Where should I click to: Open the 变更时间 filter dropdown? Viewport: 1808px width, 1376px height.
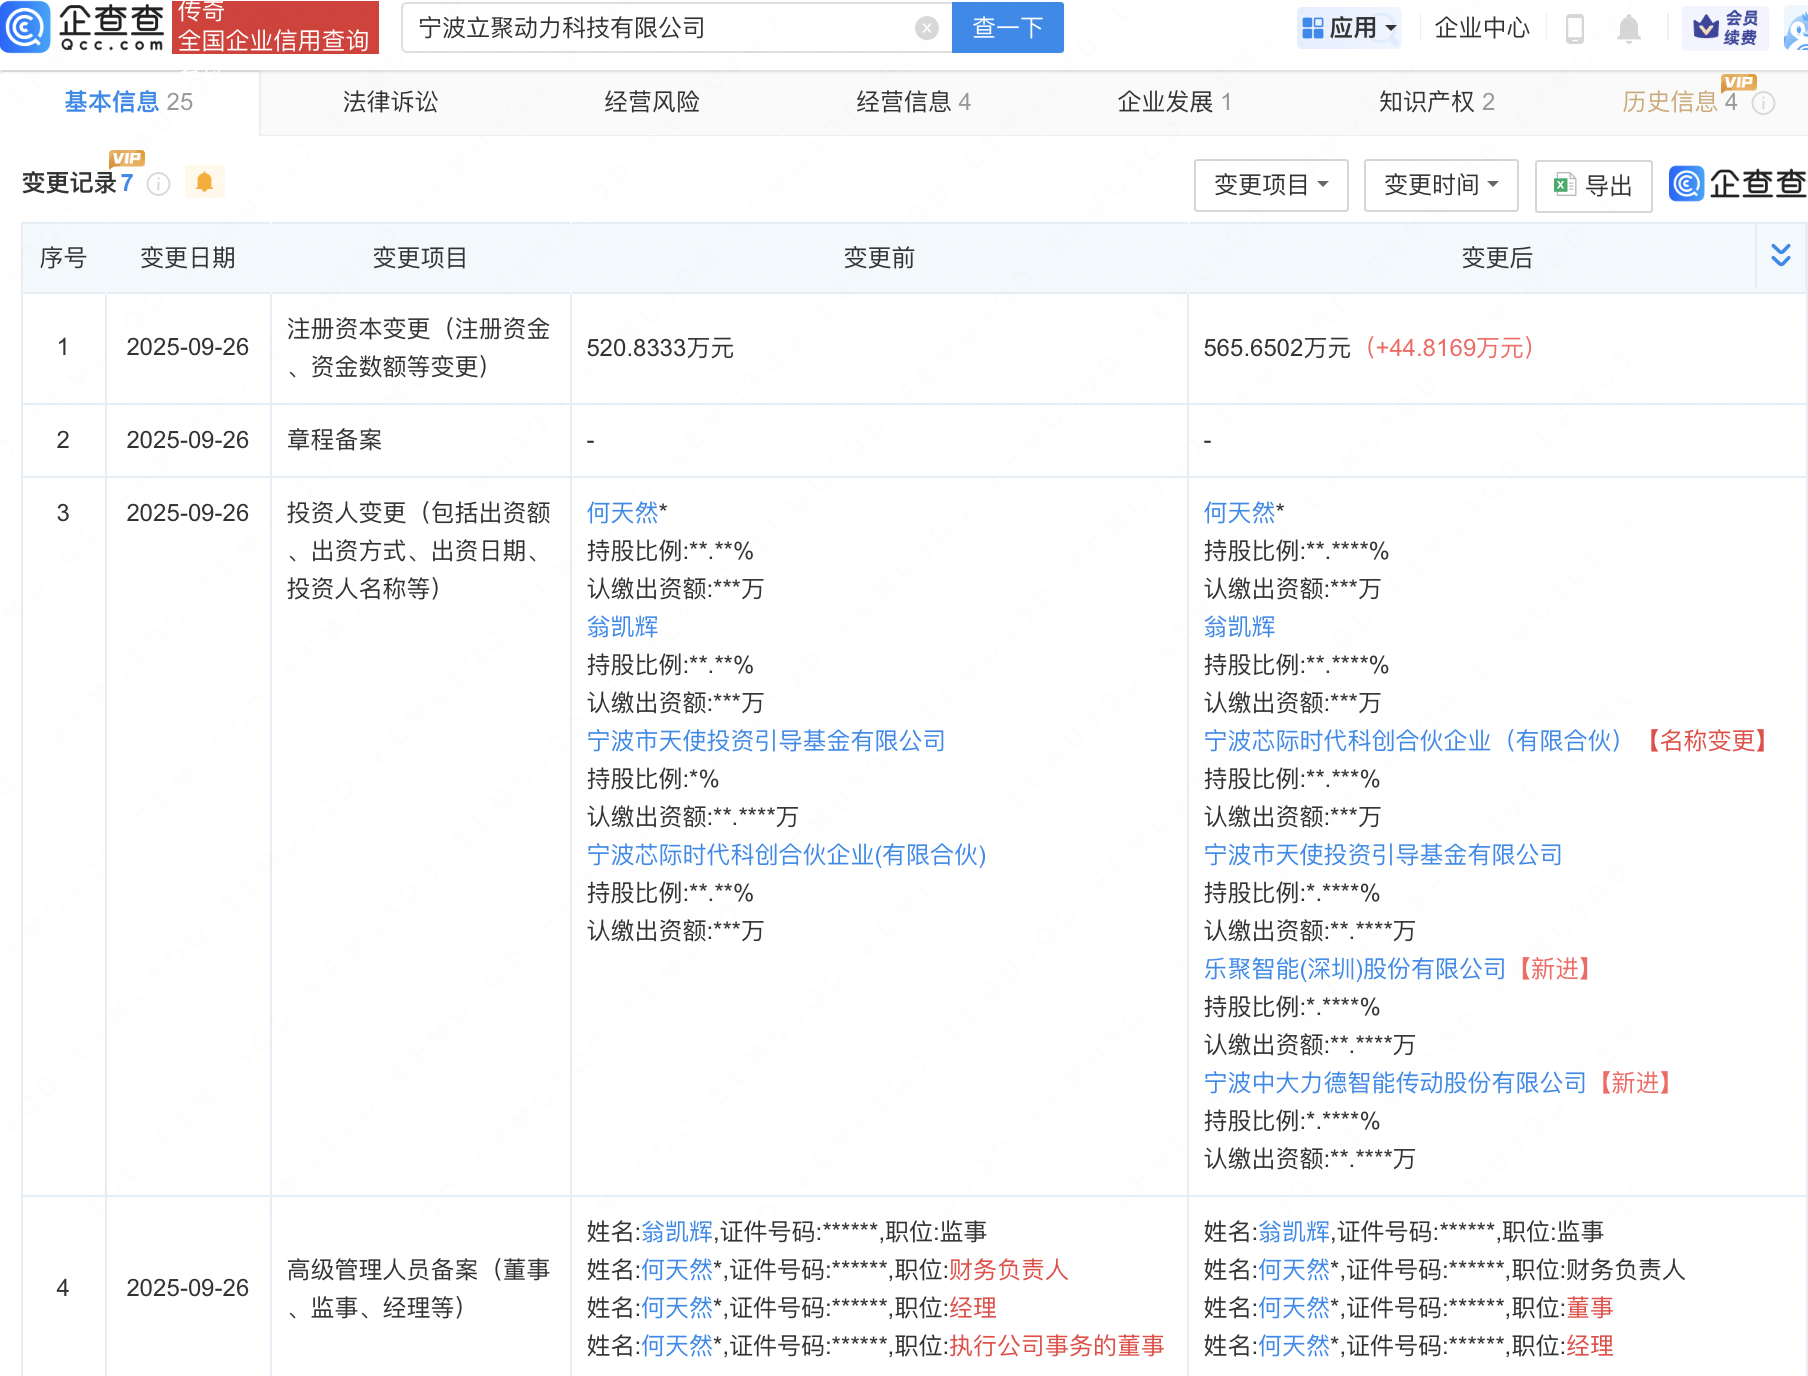pos(1440,185)
